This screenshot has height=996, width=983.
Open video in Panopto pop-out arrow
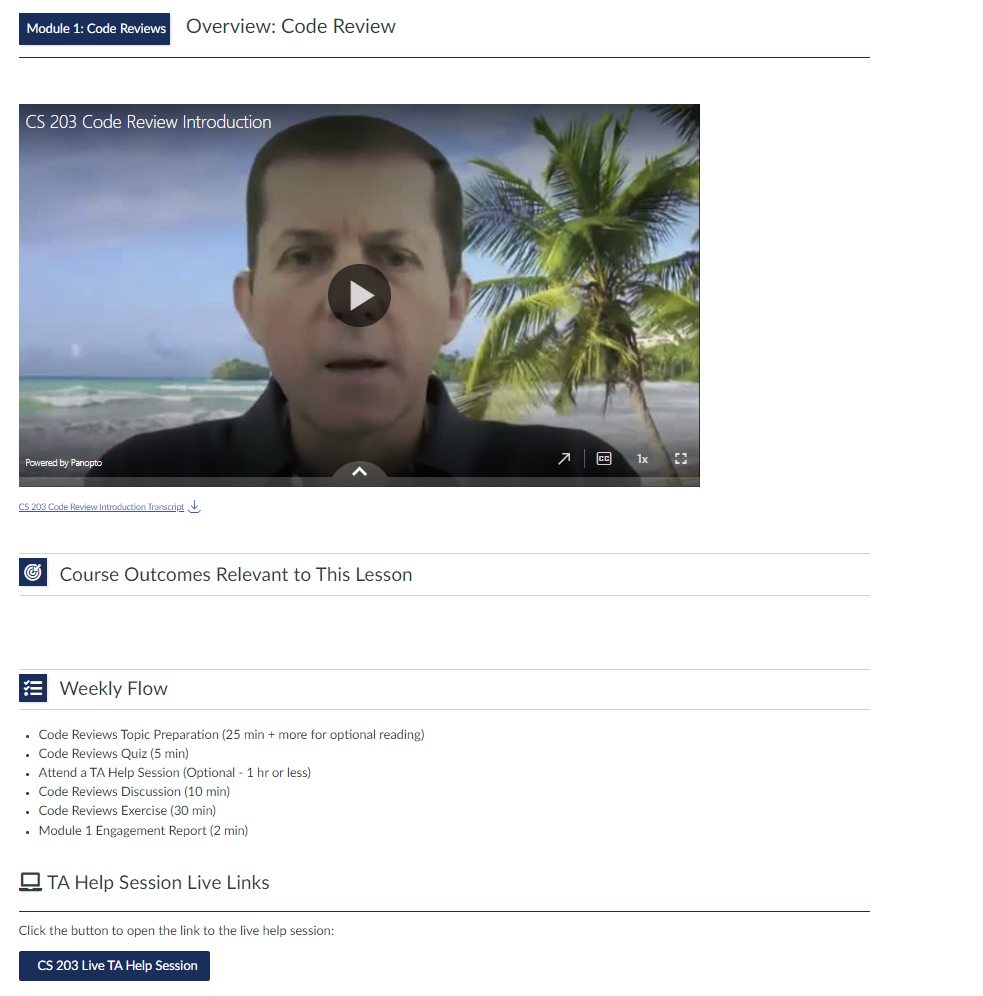point(564,459)
